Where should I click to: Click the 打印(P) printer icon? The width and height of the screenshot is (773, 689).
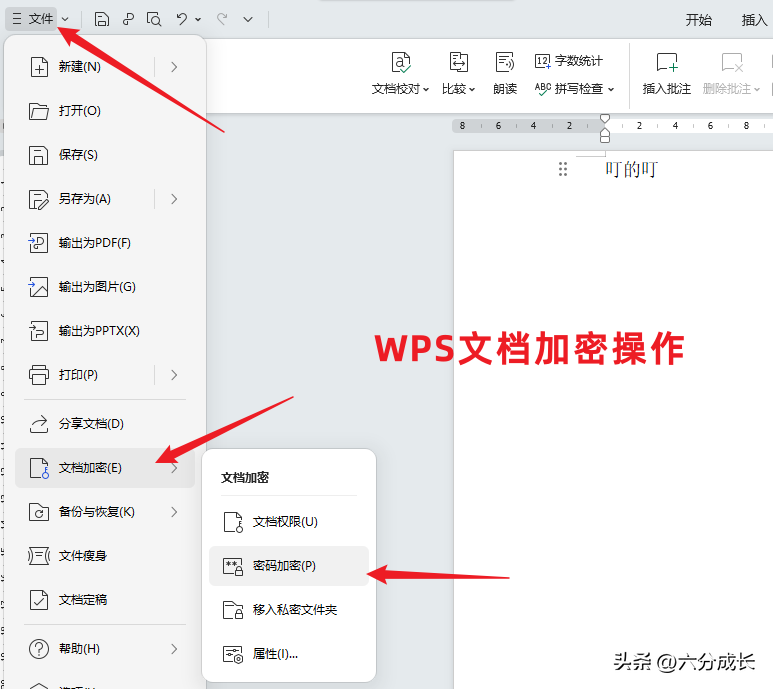[x=38, y=375]
